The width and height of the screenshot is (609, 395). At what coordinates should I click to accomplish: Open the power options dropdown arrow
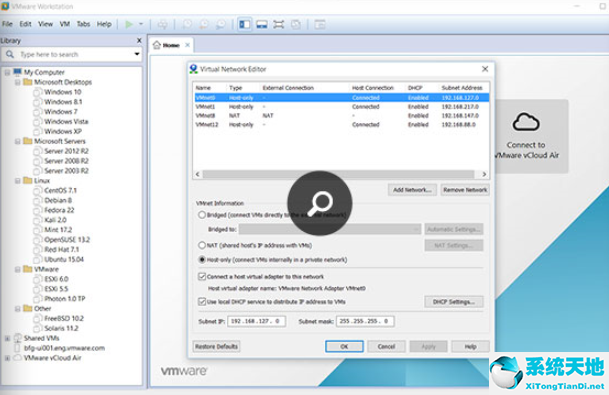141,24
